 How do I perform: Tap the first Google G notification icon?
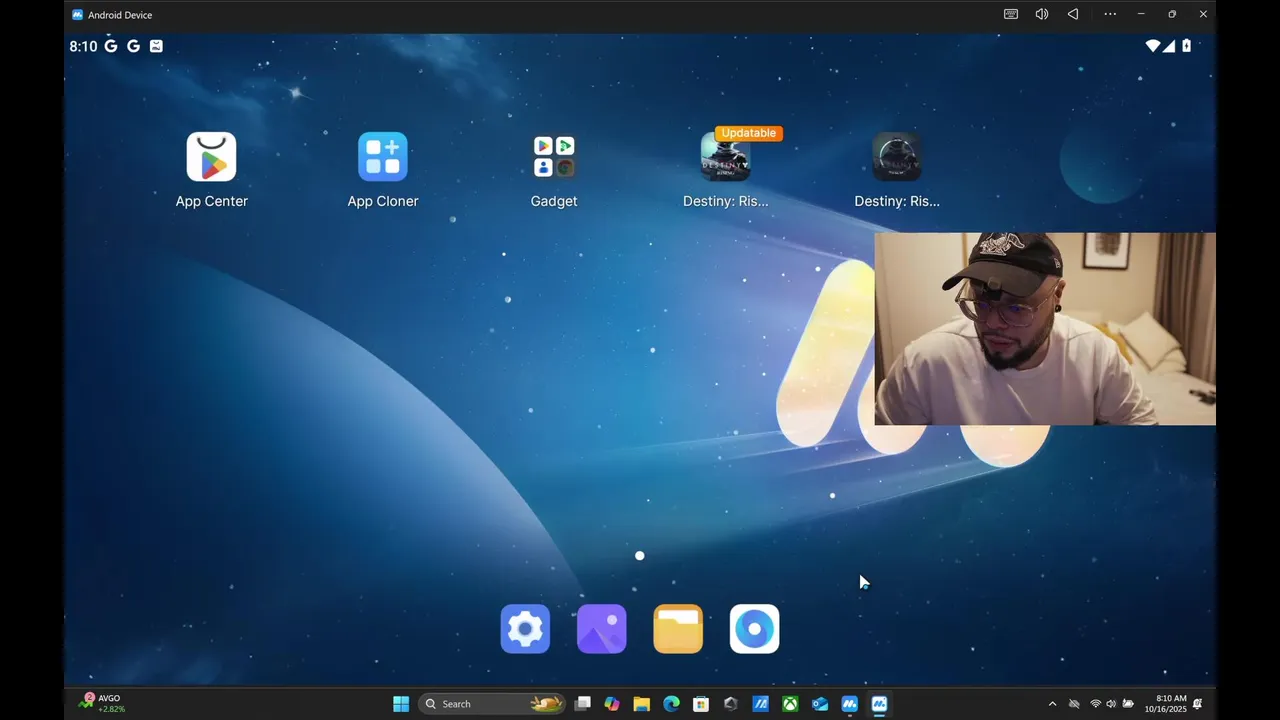pos(111,46)
